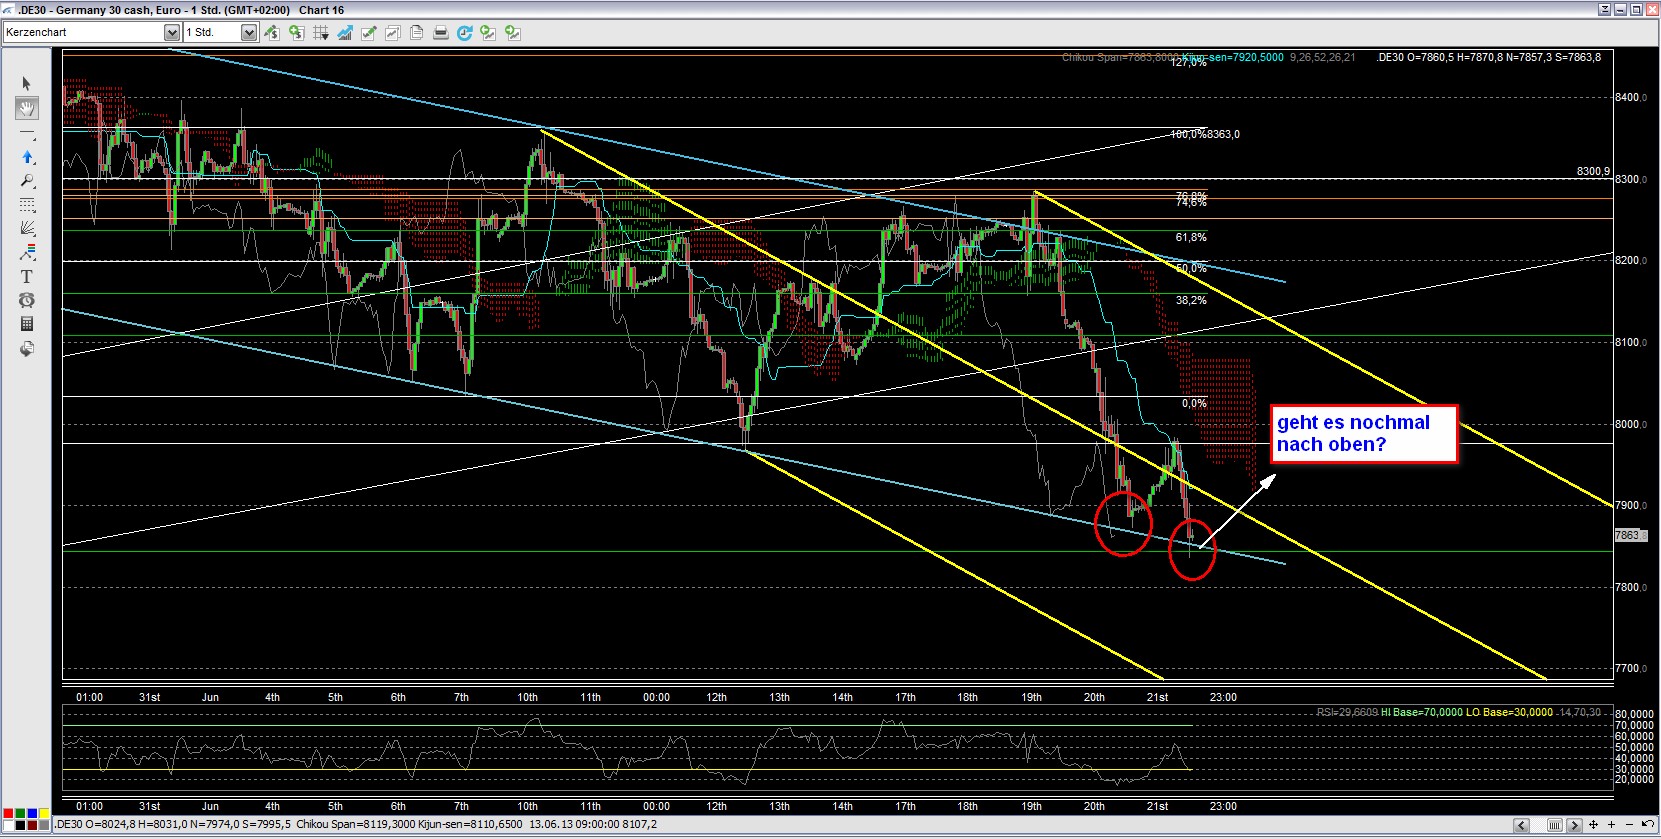The width and height of the screenshot is (1661, 839).
Task: Click the printer icon in toolbar
Action: point(441,33)
